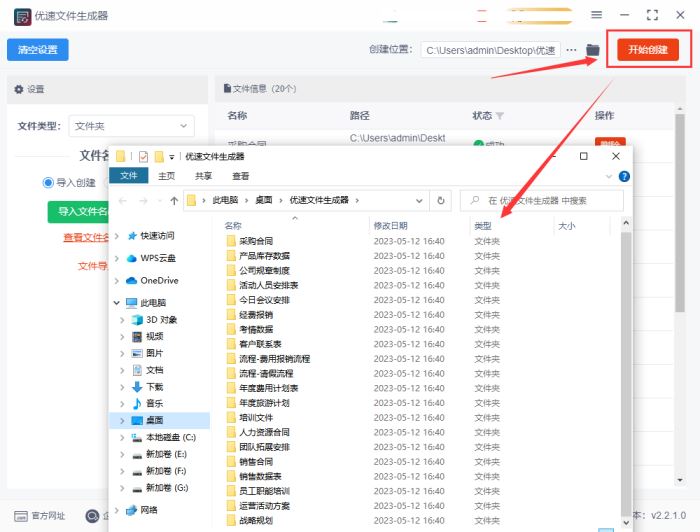The height and width of the screenshot is (532, 700).
Task: Click the 开始创建 button
Action: (648, 50)
